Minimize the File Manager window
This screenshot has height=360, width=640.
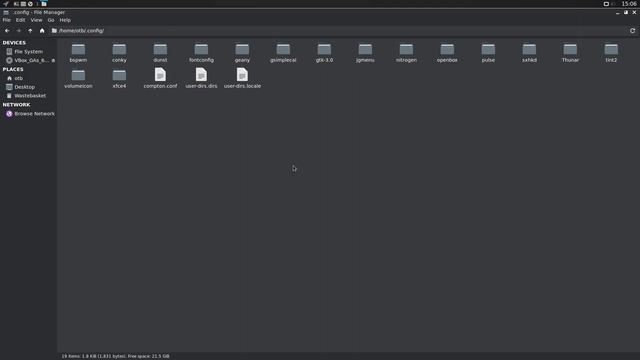click(x=618, y=13)
